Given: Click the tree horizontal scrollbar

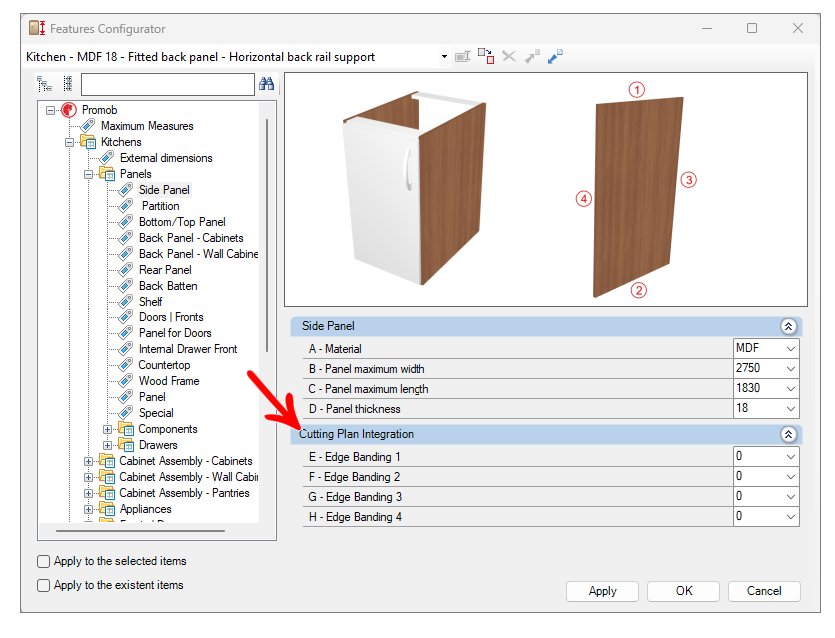Looking at the screenshot, I should coord(140,531).
